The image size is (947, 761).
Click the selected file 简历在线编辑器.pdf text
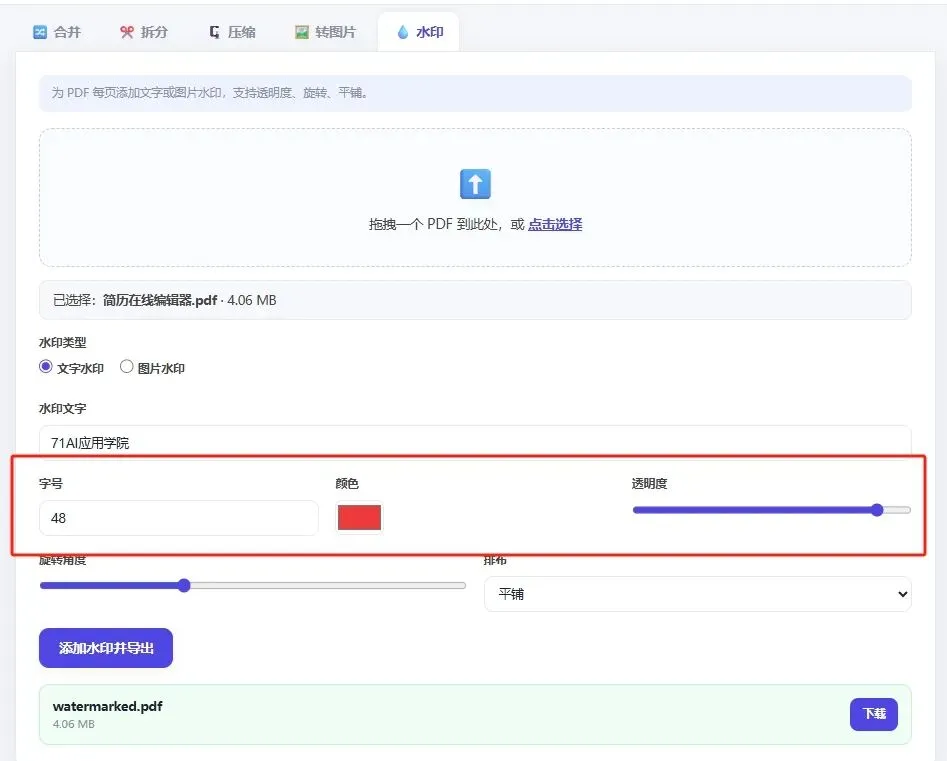click(160, 300)
